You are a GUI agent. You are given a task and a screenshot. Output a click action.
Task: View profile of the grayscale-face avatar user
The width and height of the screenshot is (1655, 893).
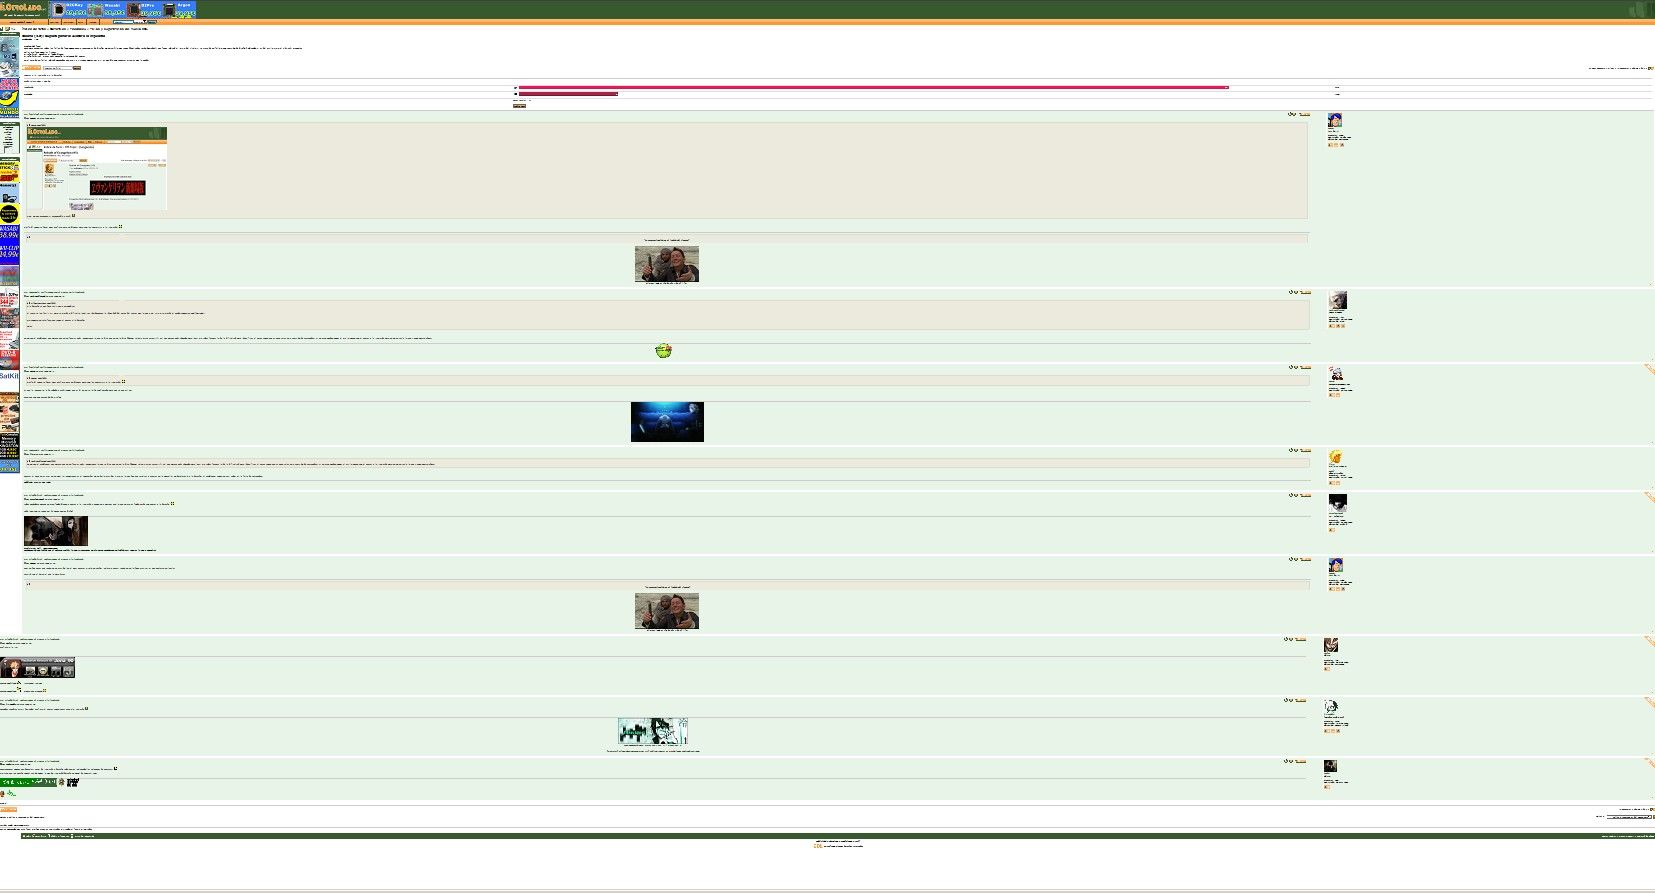1337,300
